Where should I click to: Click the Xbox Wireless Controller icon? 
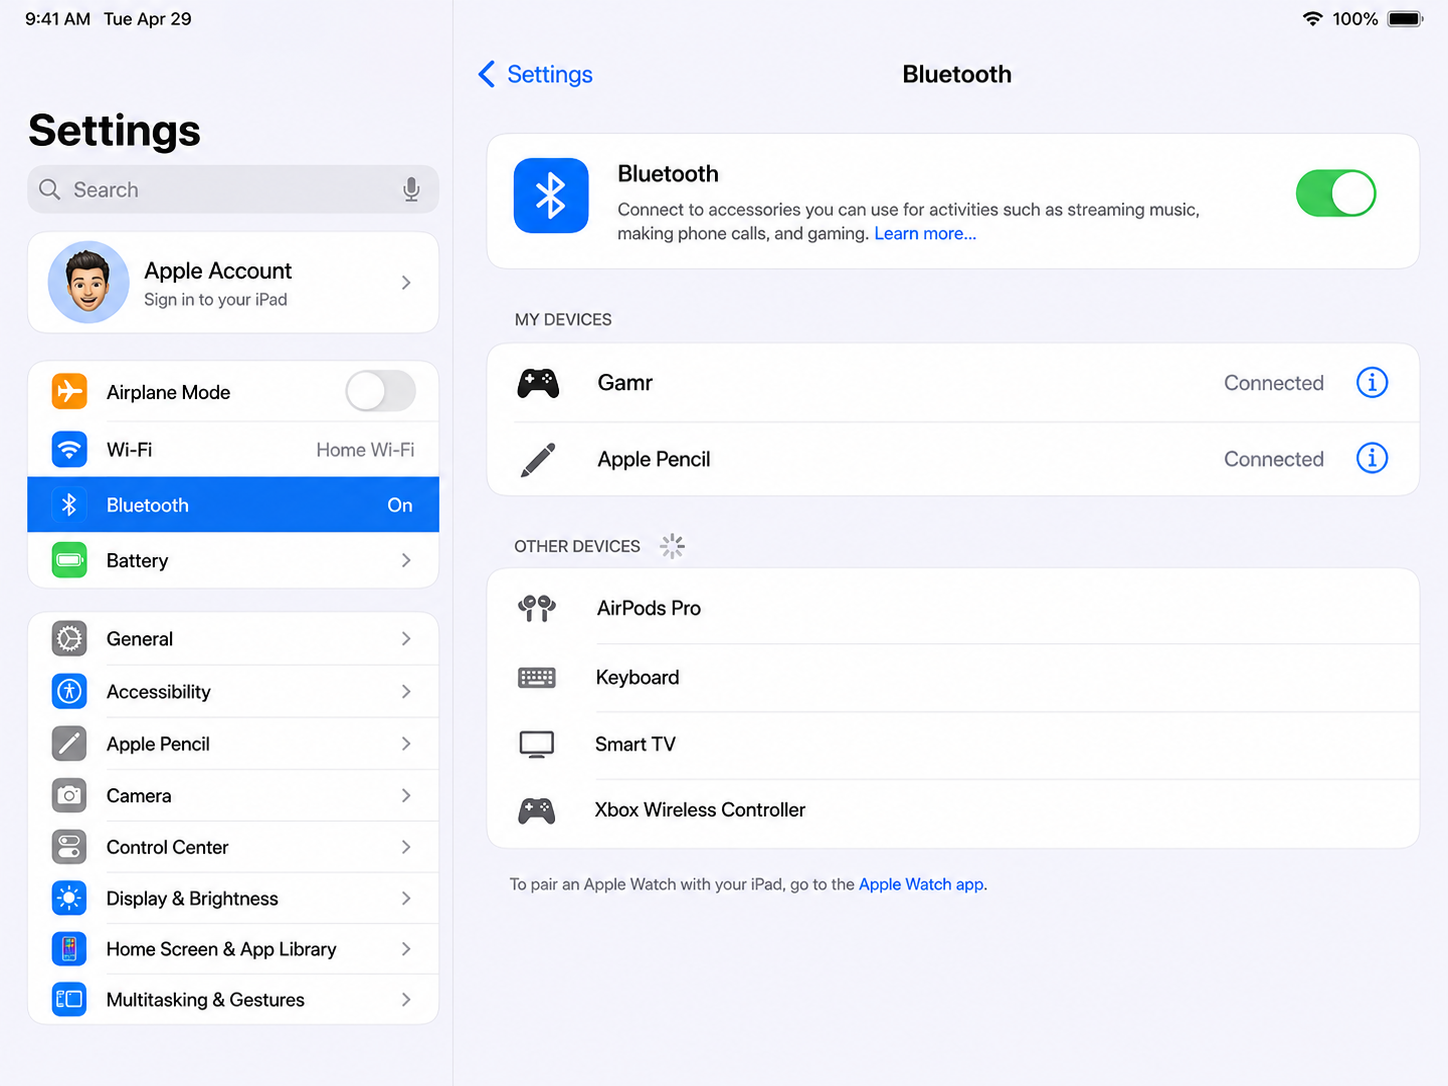click(537, 810)
